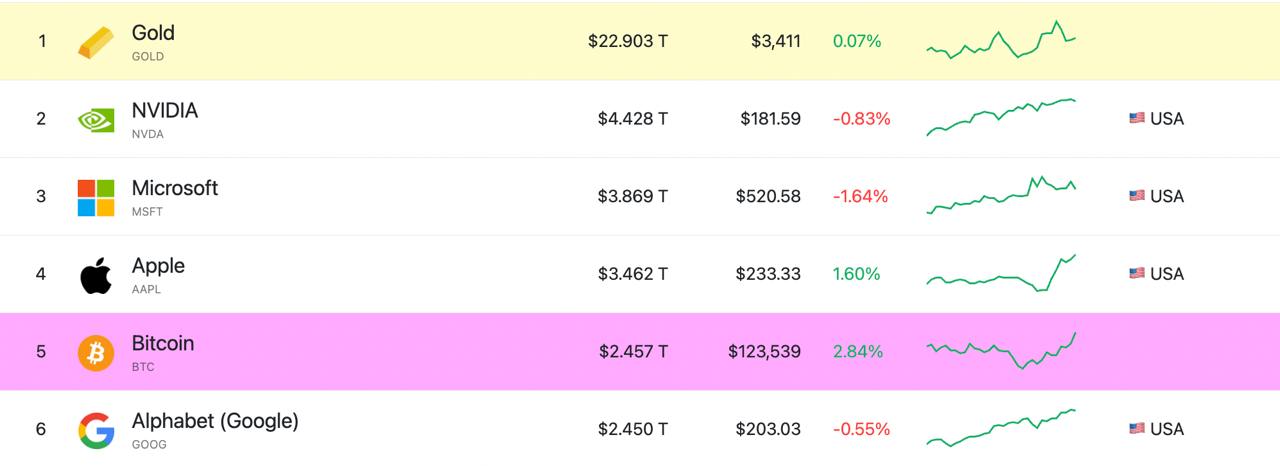
Task: Click the Bitcoin price sparkline chart
Action: [x=1001, y=351]
